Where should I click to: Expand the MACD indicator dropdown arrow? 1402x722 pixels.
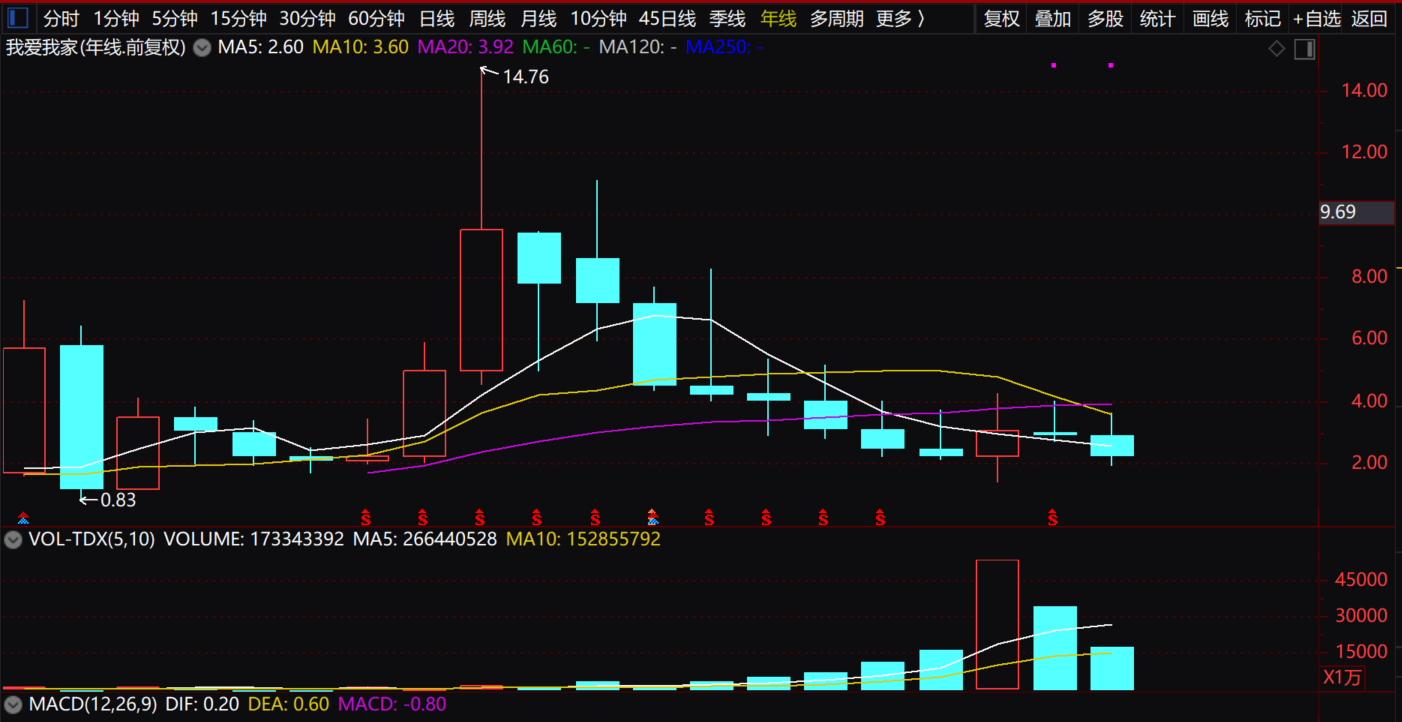coord(13,703)
